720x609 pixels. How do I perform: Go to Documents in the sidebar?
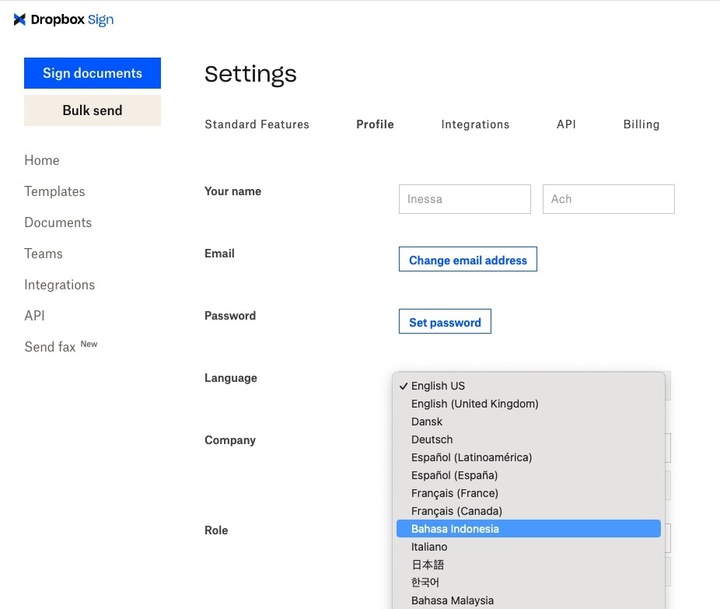point(58,222)
